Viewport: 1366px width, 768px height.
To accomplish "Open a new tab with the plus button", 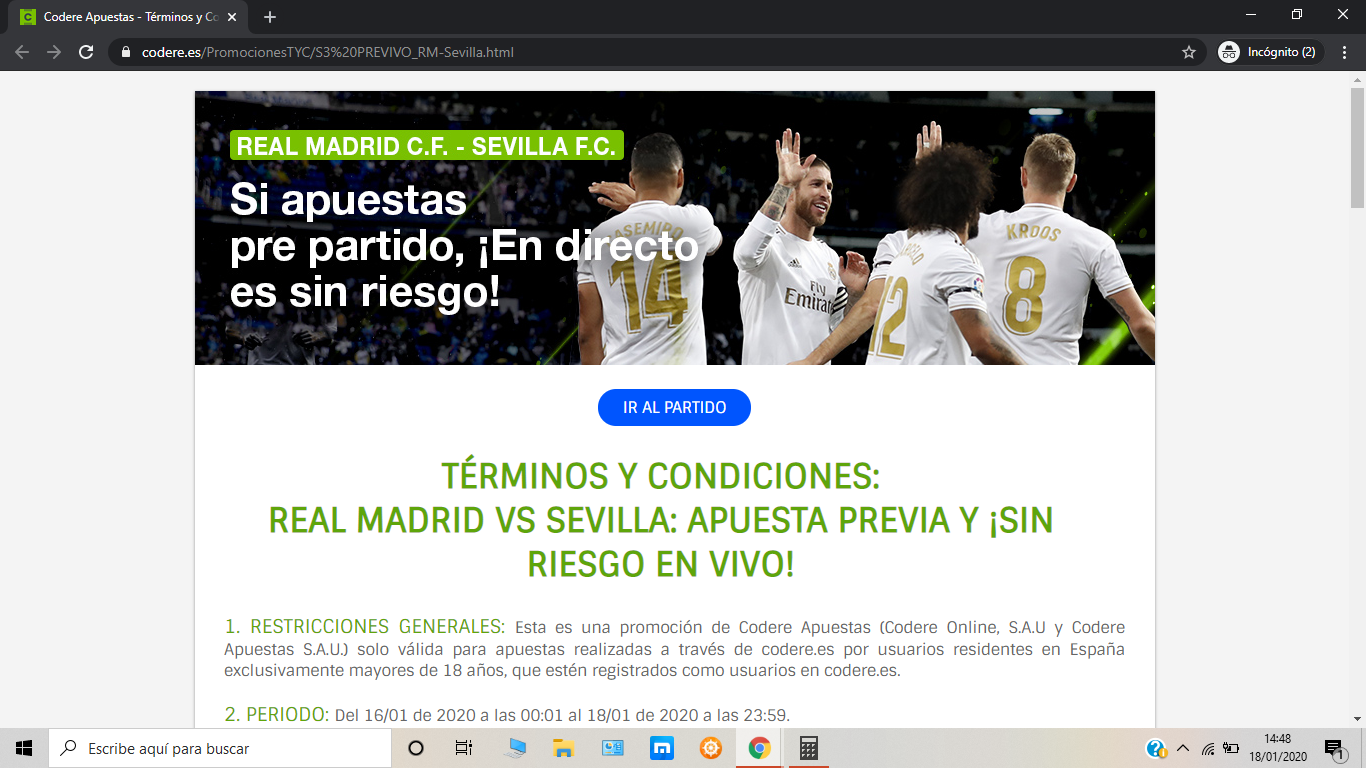I will pyautogui.click(x=270, y=17).
